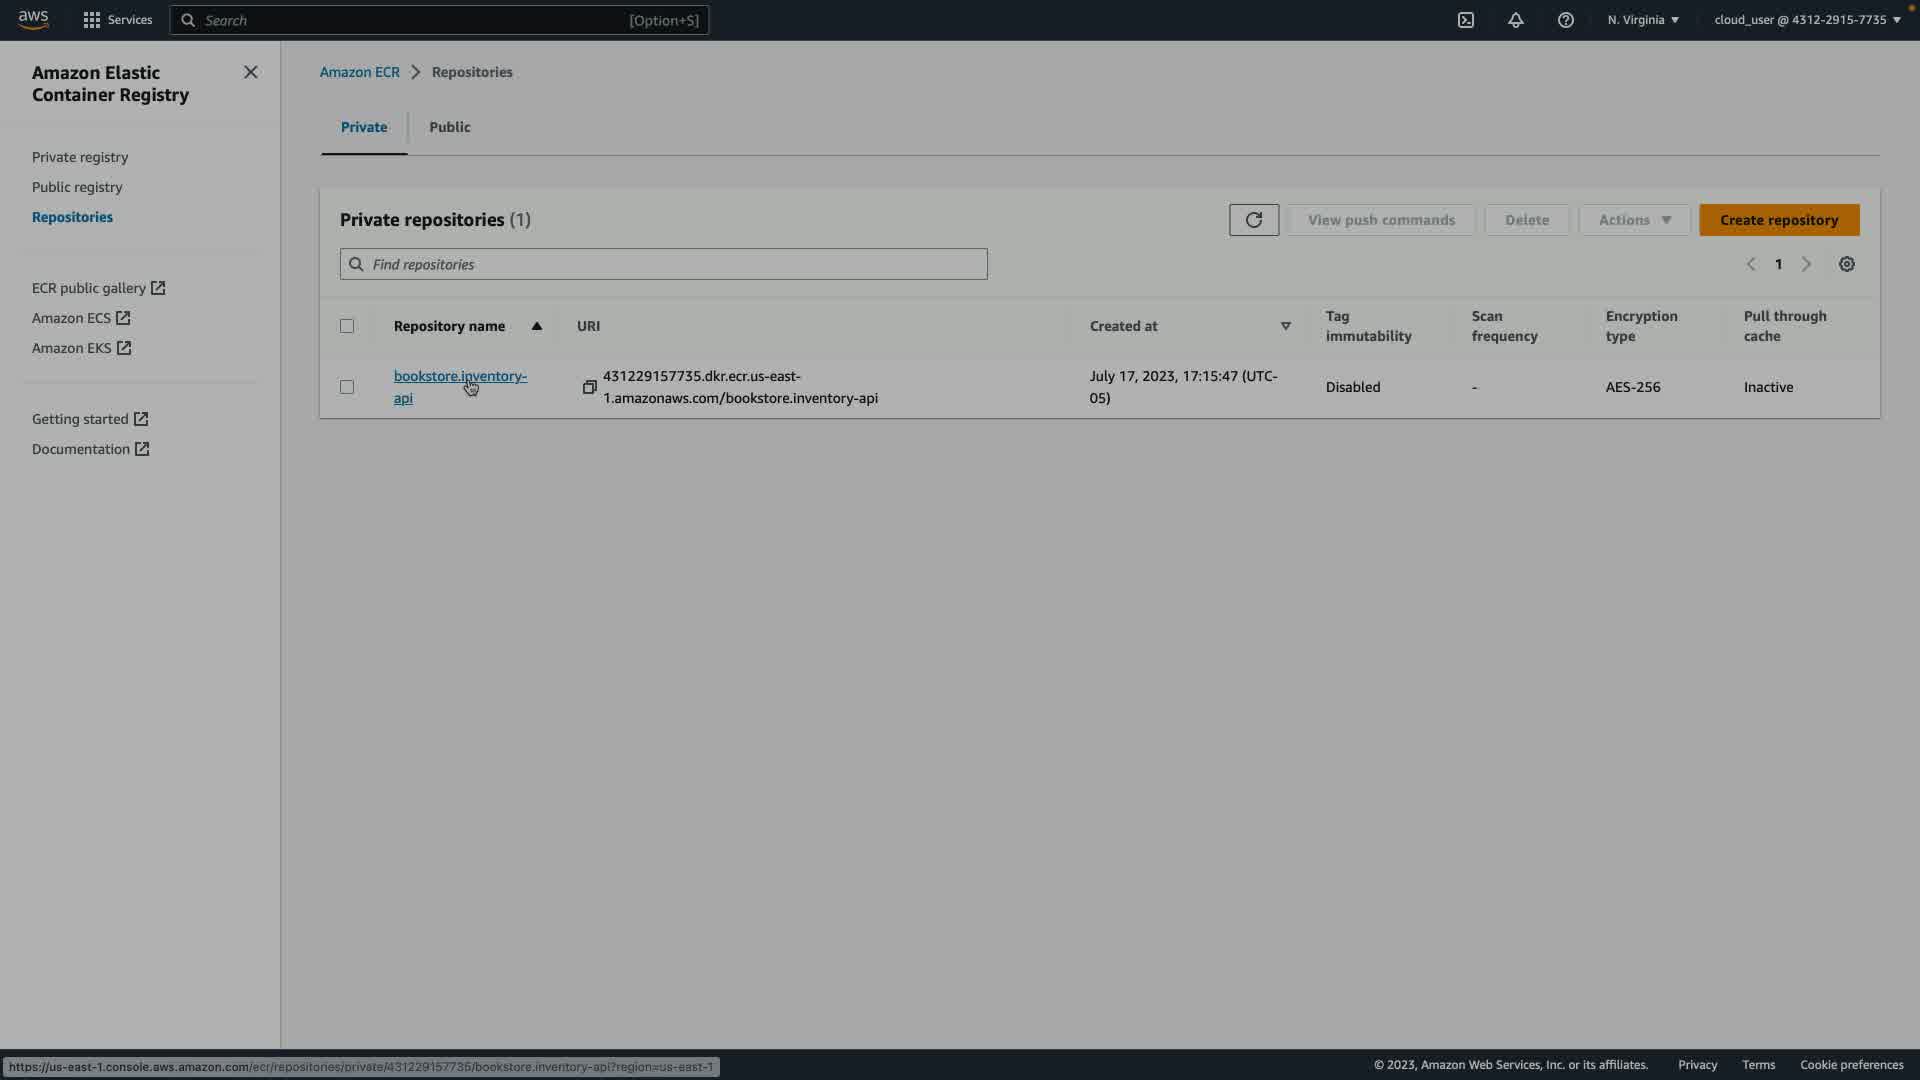Viewport: 1920px width, 1080px height.
Task: Close the Amazon ECR side navigation
Action: [x=251, y=72]
